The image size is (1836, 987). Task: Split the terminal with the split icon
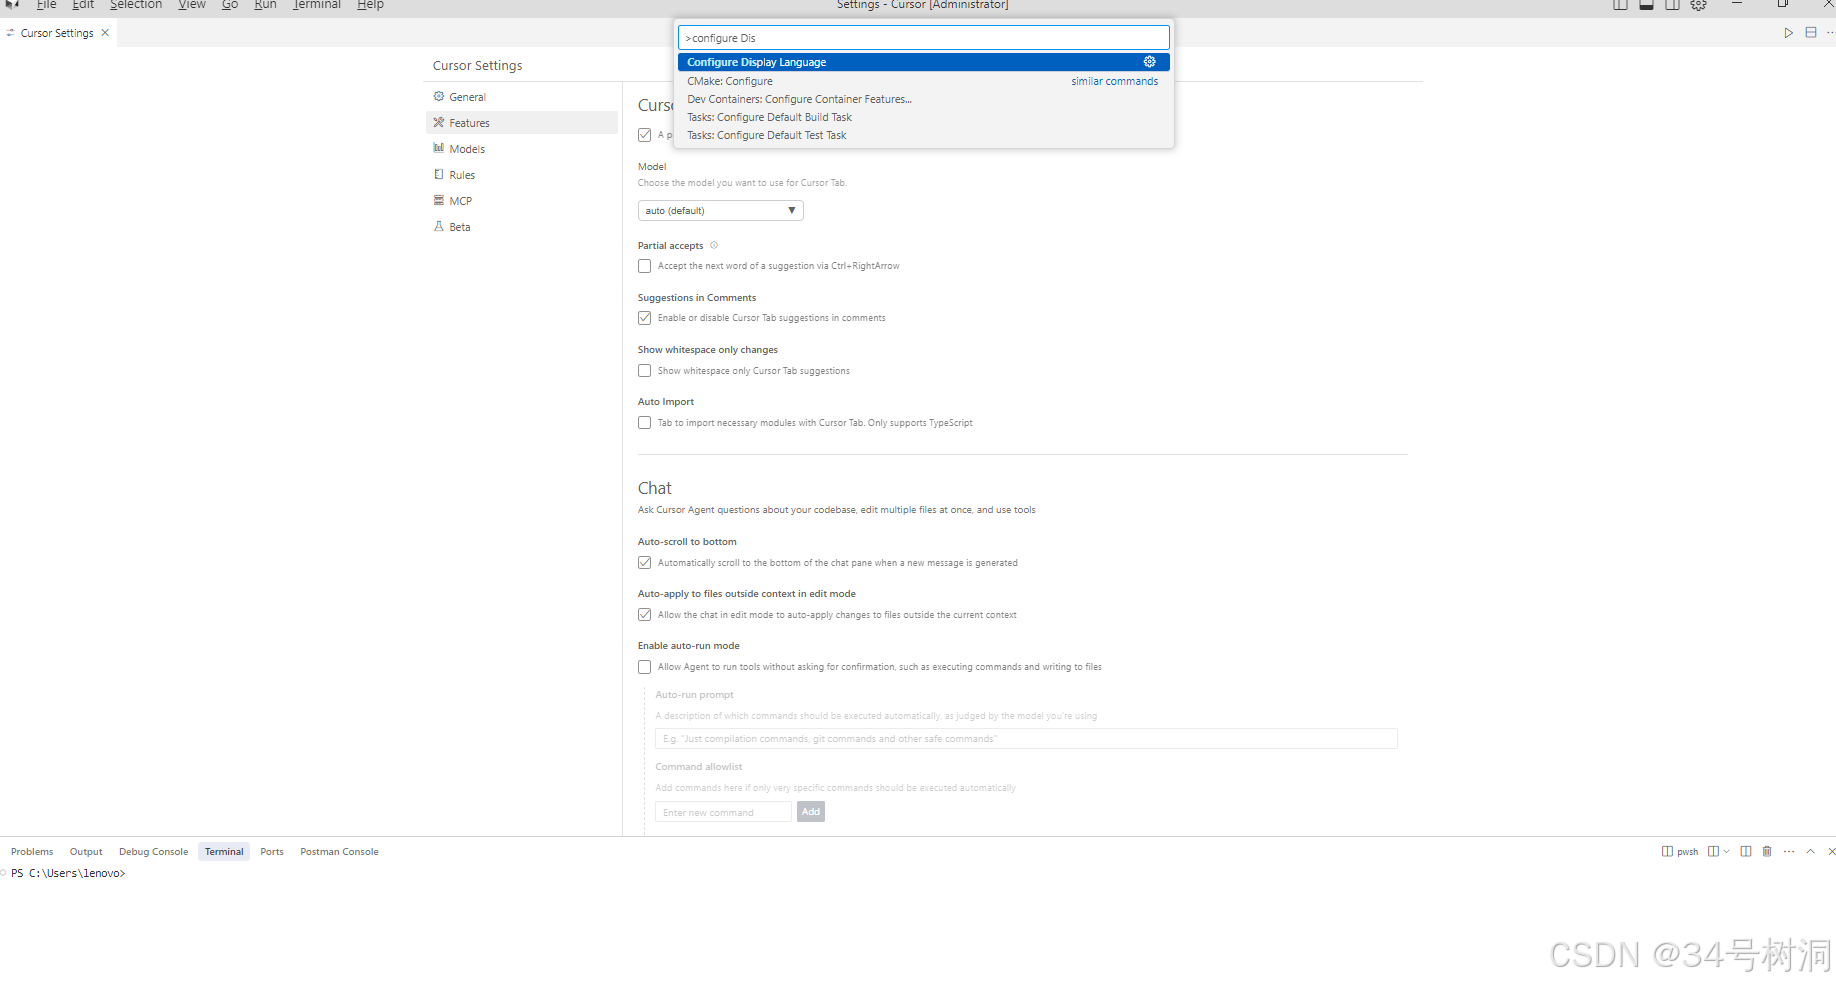click(1745, 852)
